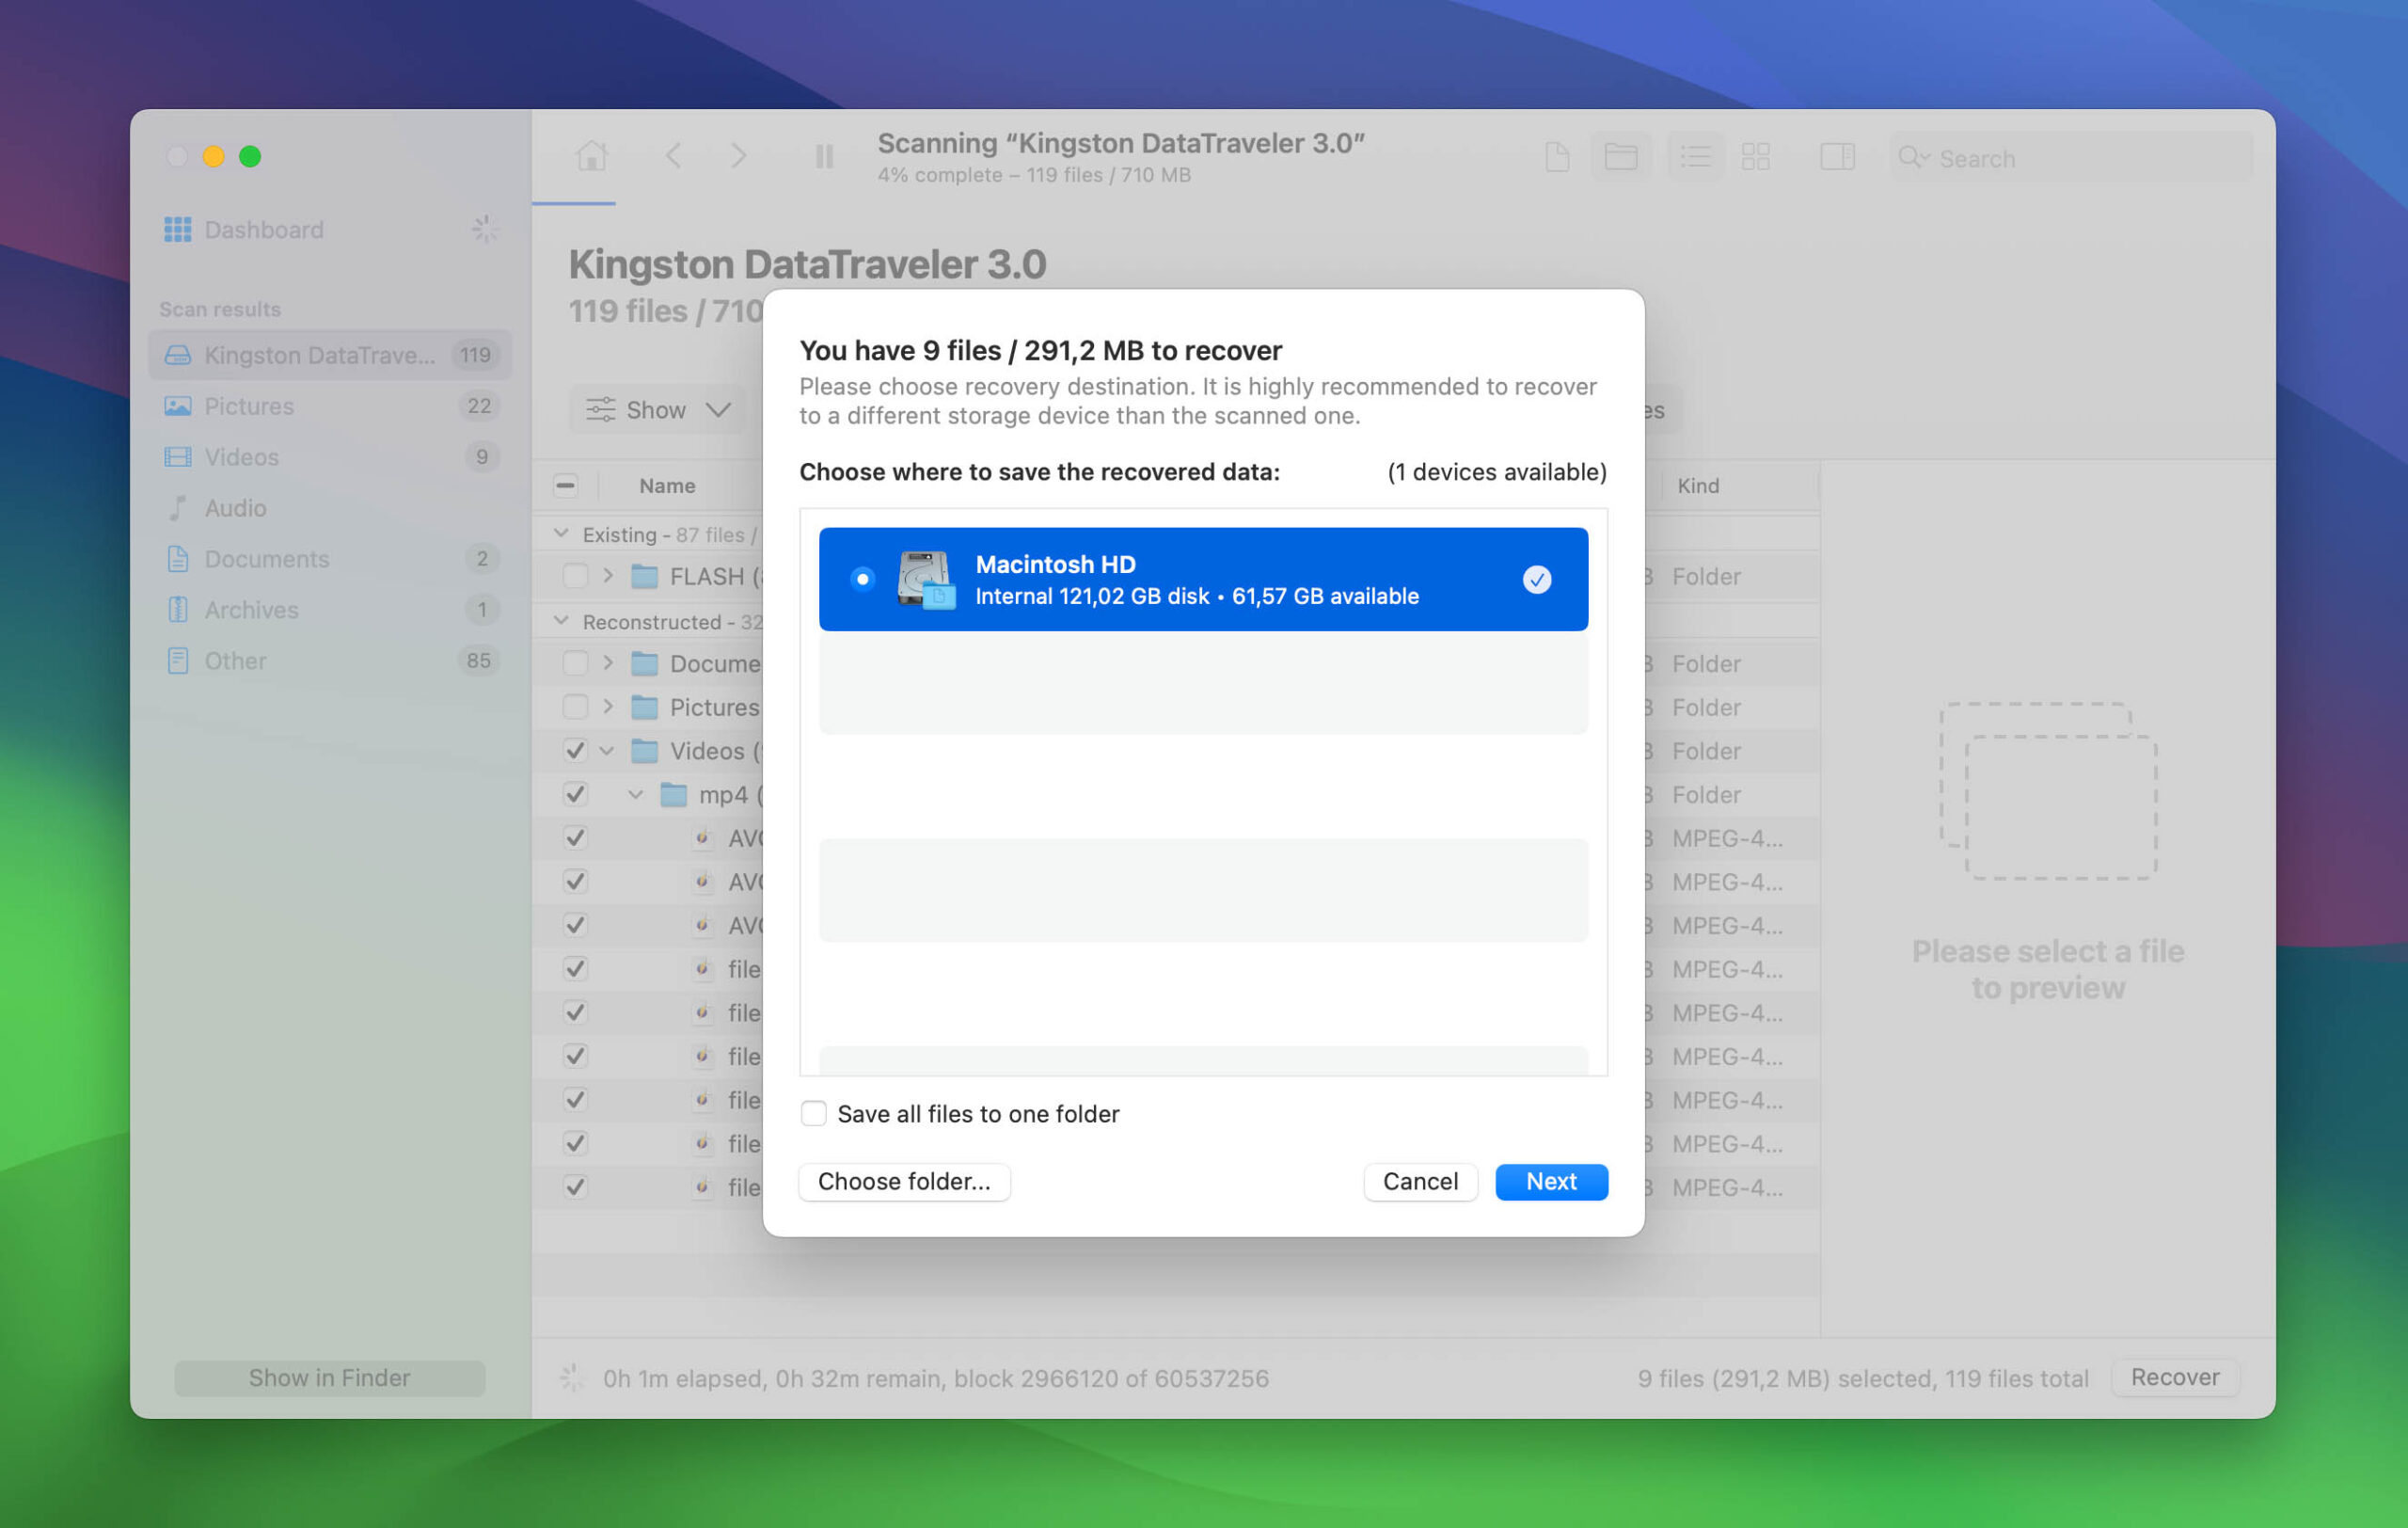This screenshot has height=1528, width=2408.
Task: Select Macintosh HD as recovery destination
Action: point(1202,578)
